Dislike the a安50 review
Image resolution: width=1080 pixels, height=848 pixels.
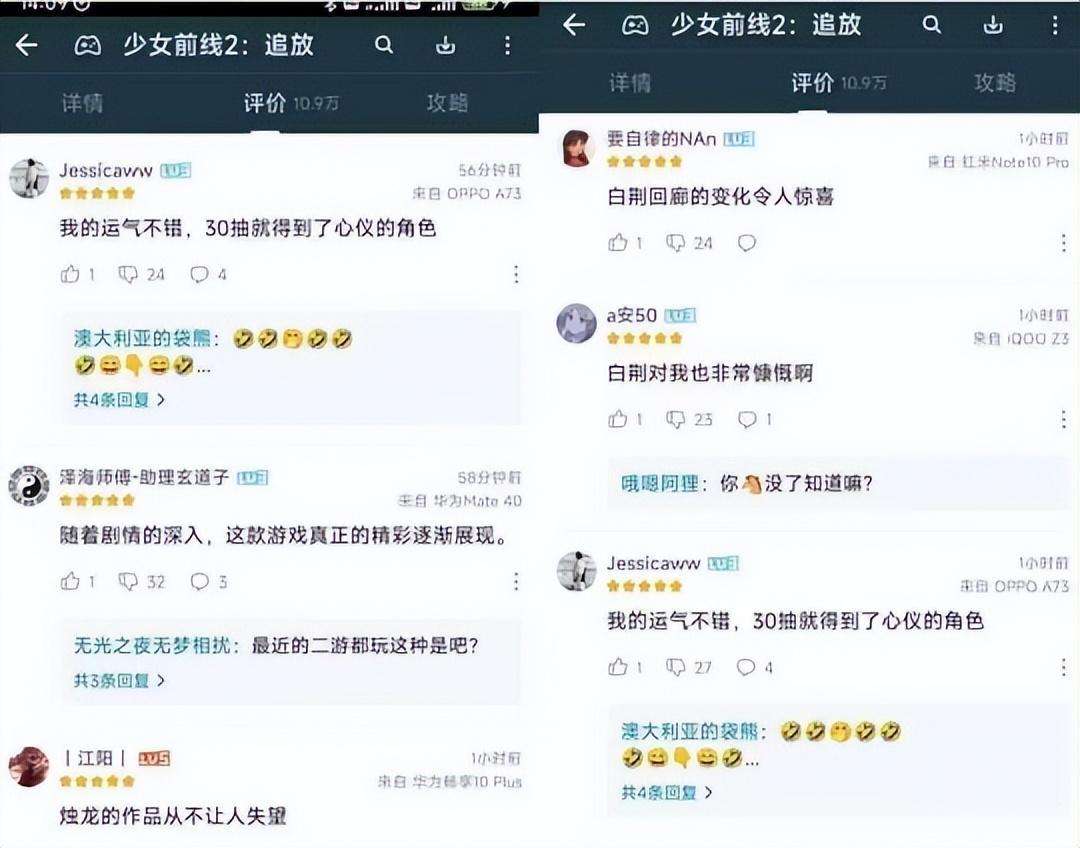675,419
